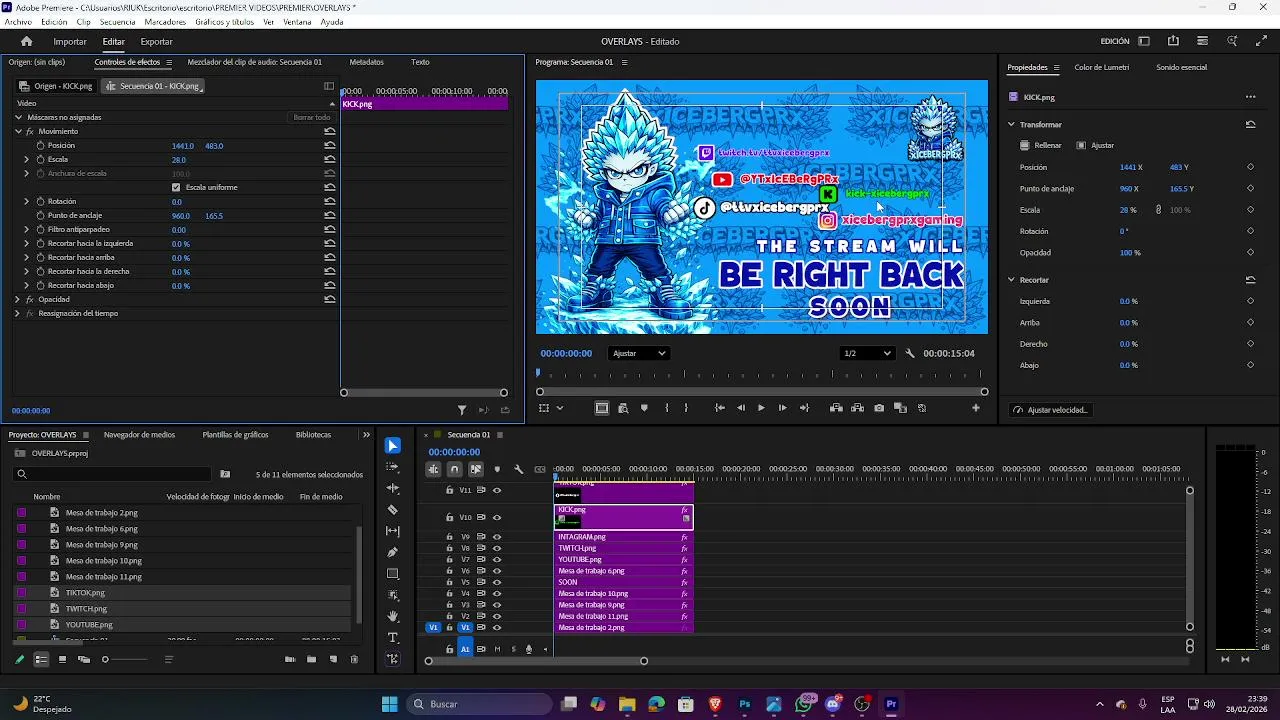
Task: Go to Out point in Program monitor
Action: point(804,408)
